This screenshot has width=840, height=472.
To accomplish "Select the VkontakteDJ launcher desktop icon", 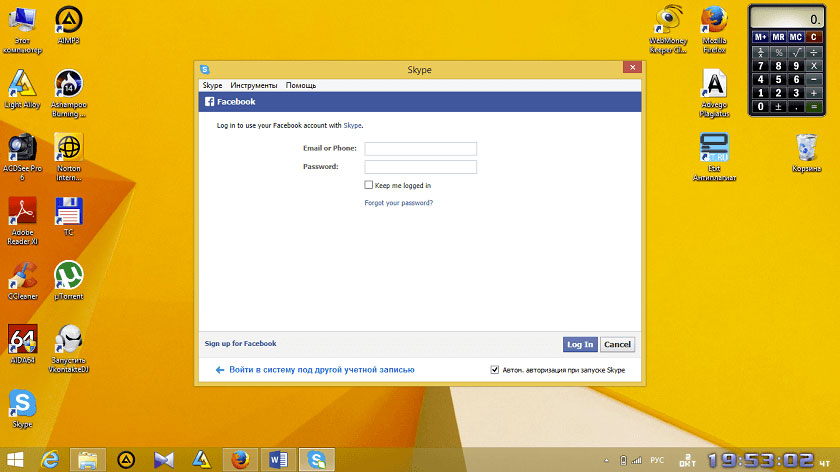I will pos(69,348).
